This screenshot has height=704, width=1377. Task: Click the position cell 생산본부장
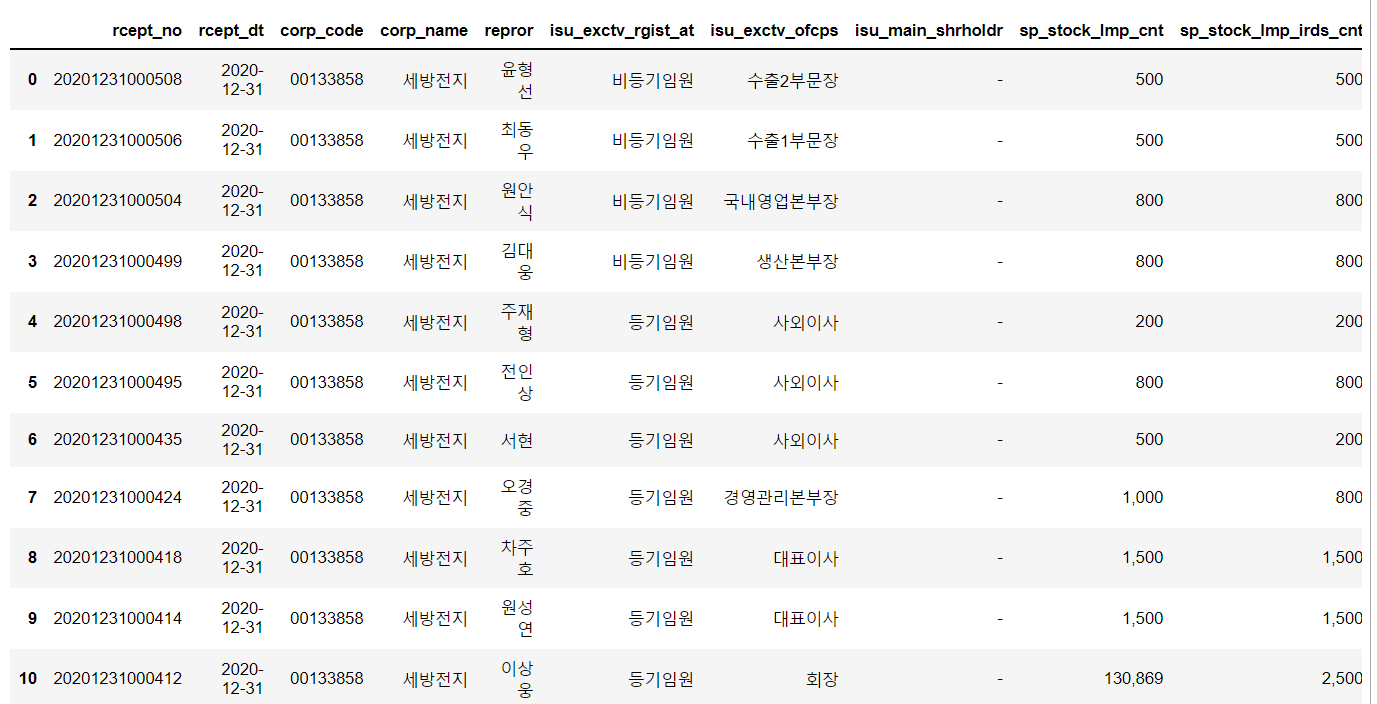(x=797, y=261)
